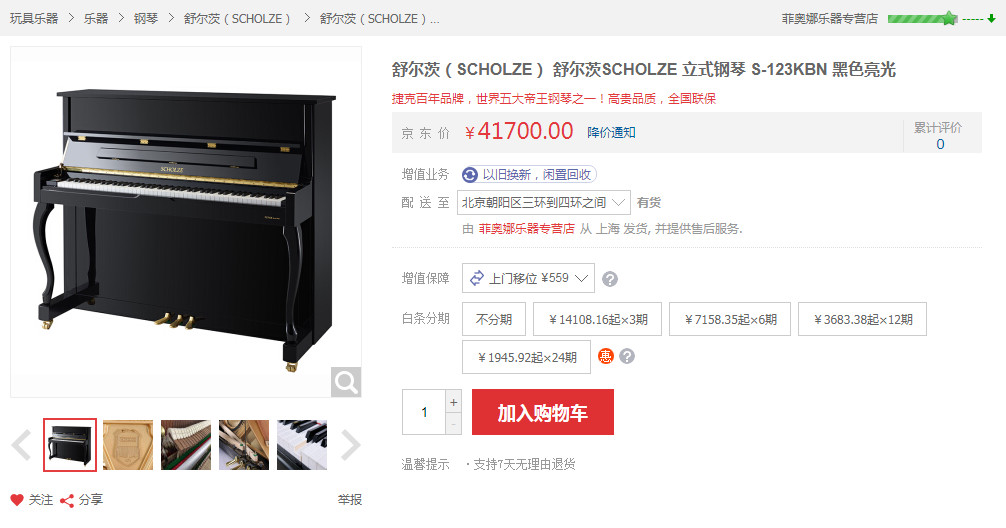Click the orange 惠 discount icon

pos(606,356)
